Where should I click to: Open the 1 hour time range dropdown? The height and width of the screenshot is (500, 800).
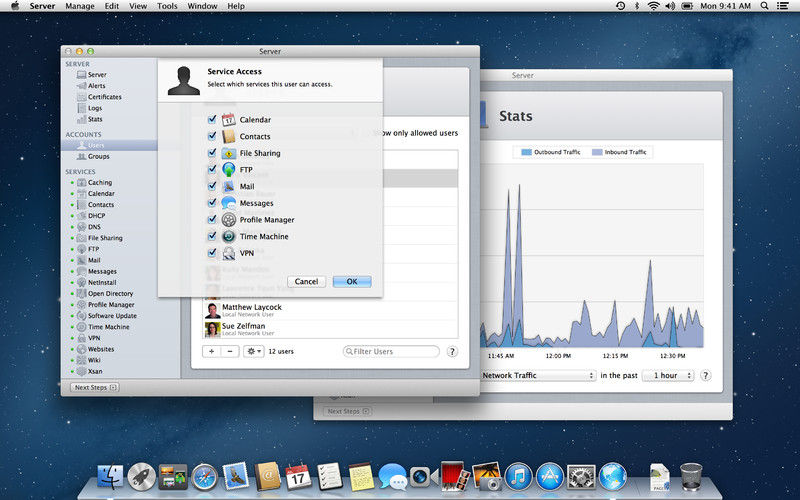(668, 376)
